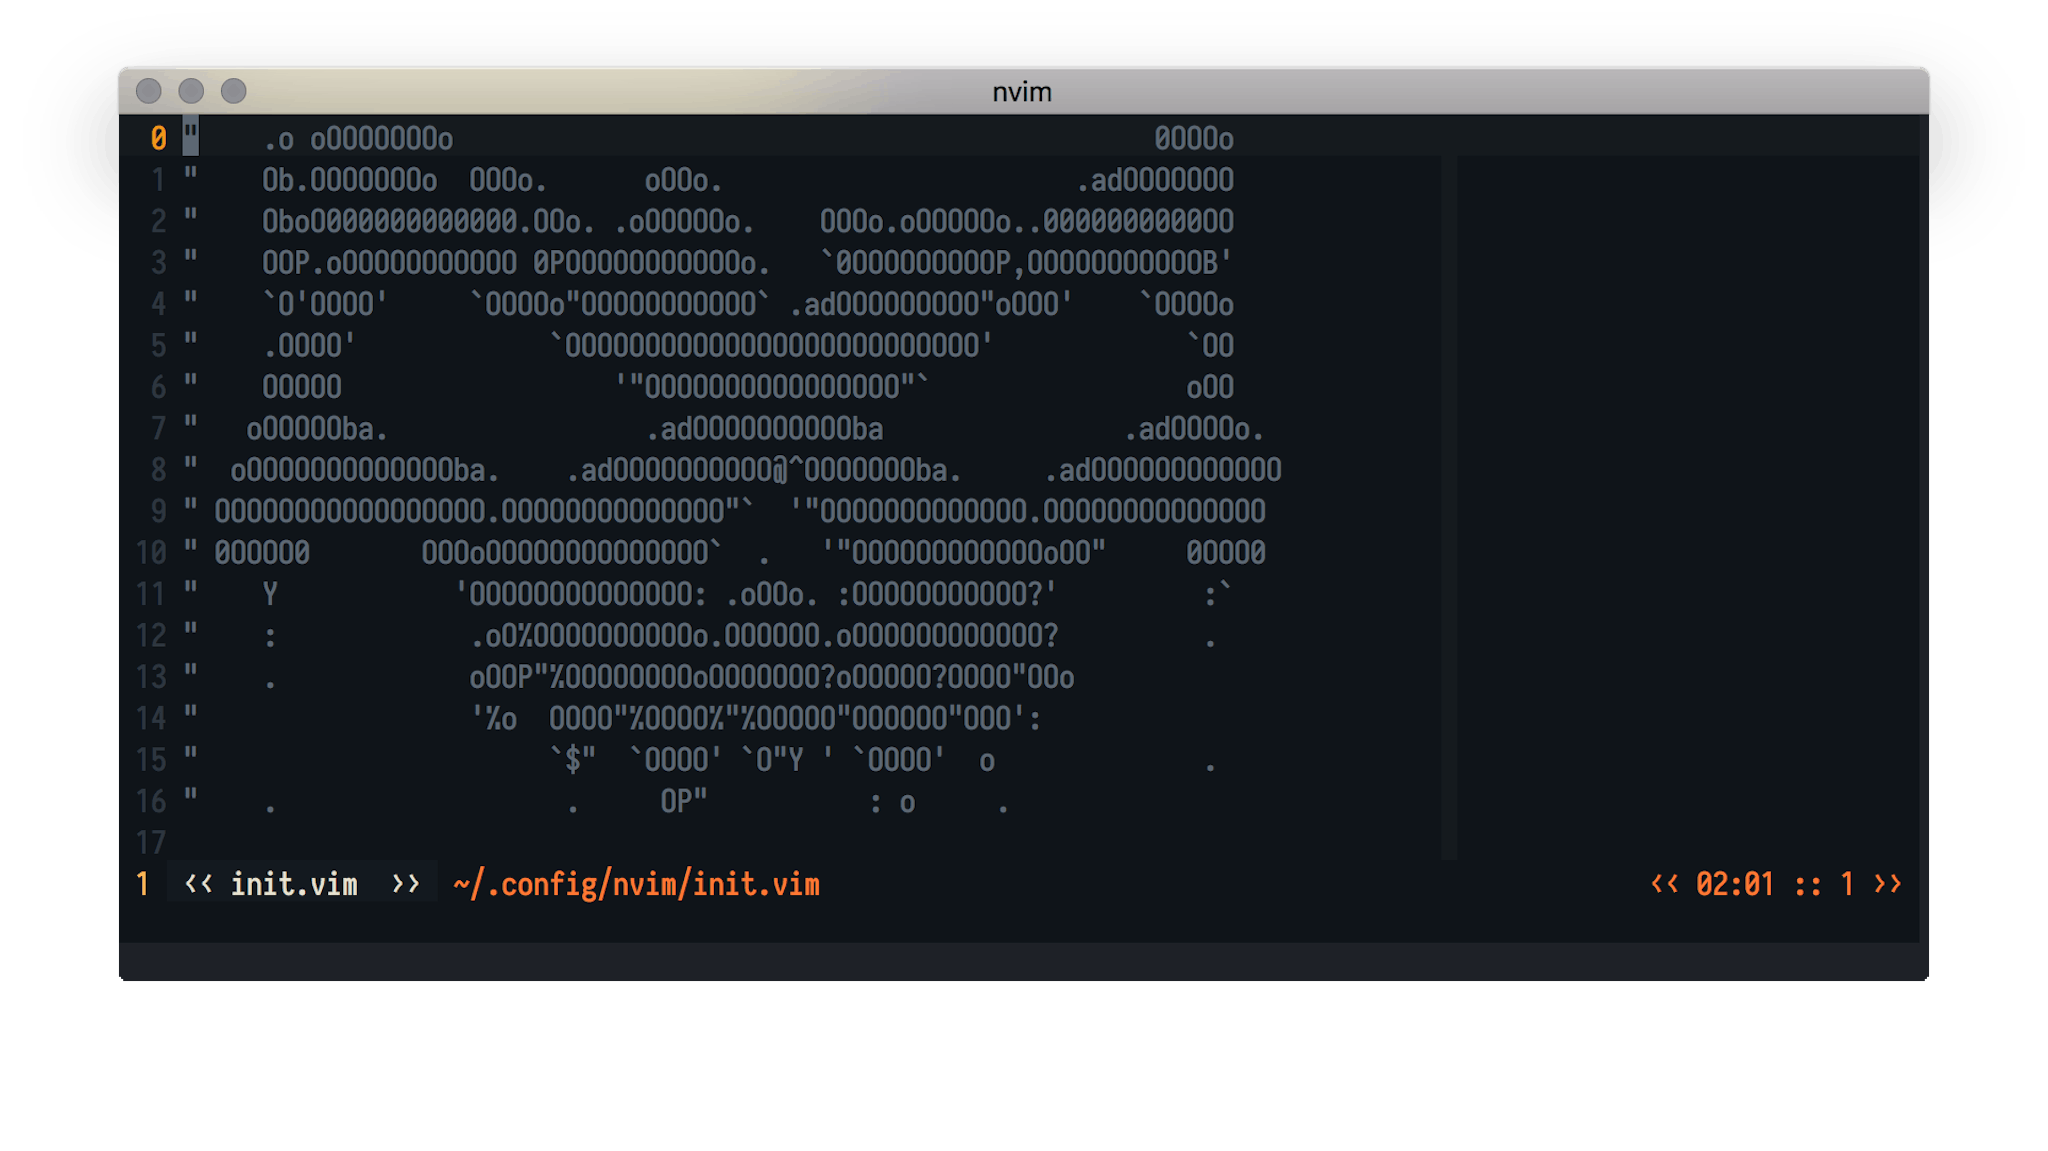
Task: Click line number 8 in the gutter
Action: pyautogui.click(x=158, y=469)
